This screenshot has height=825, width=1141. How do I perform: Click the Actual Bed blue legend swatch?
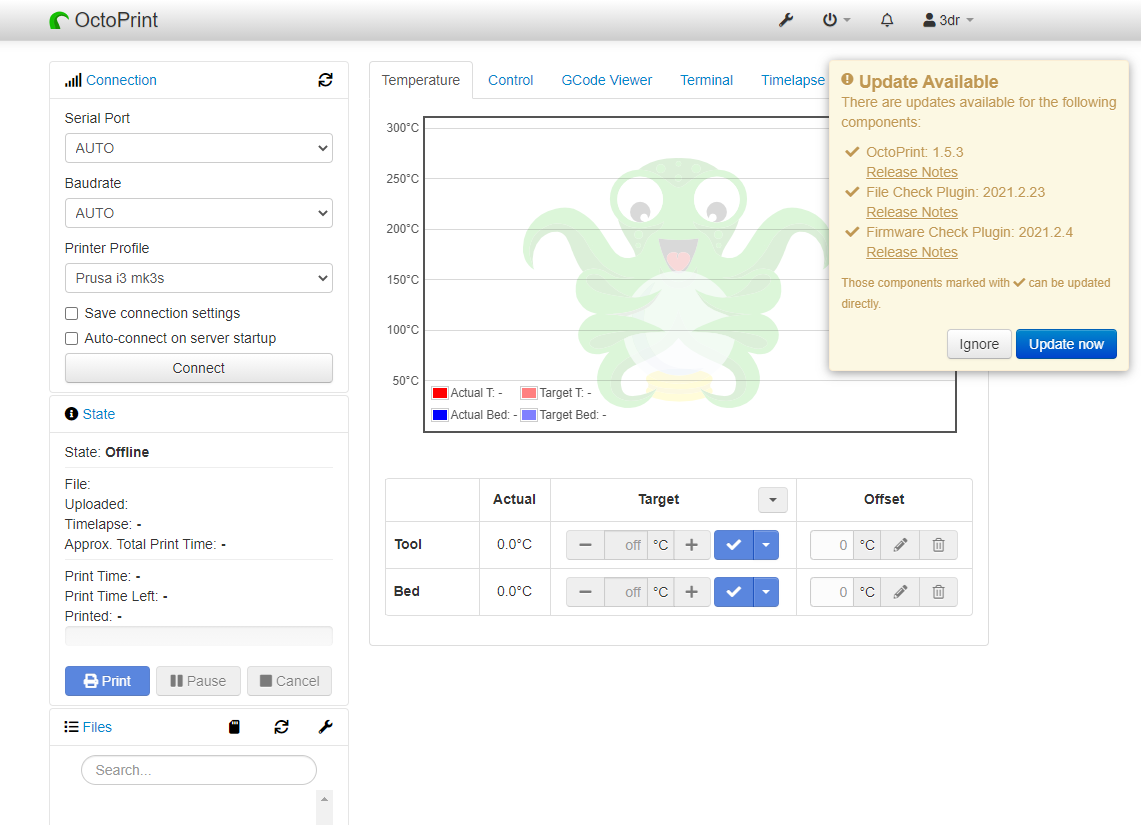pos(440,415)
